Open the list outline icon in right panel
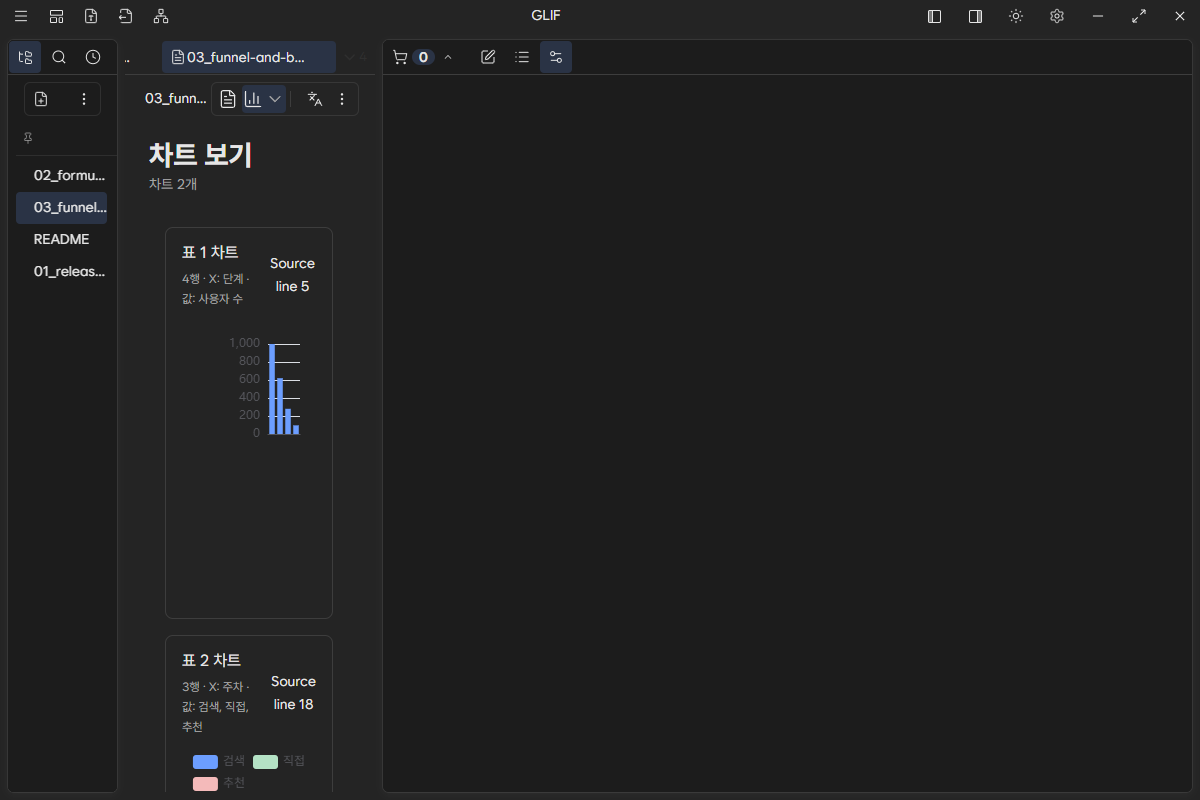This screenshot has height=800, width=1200. click(x=522, y=57)
